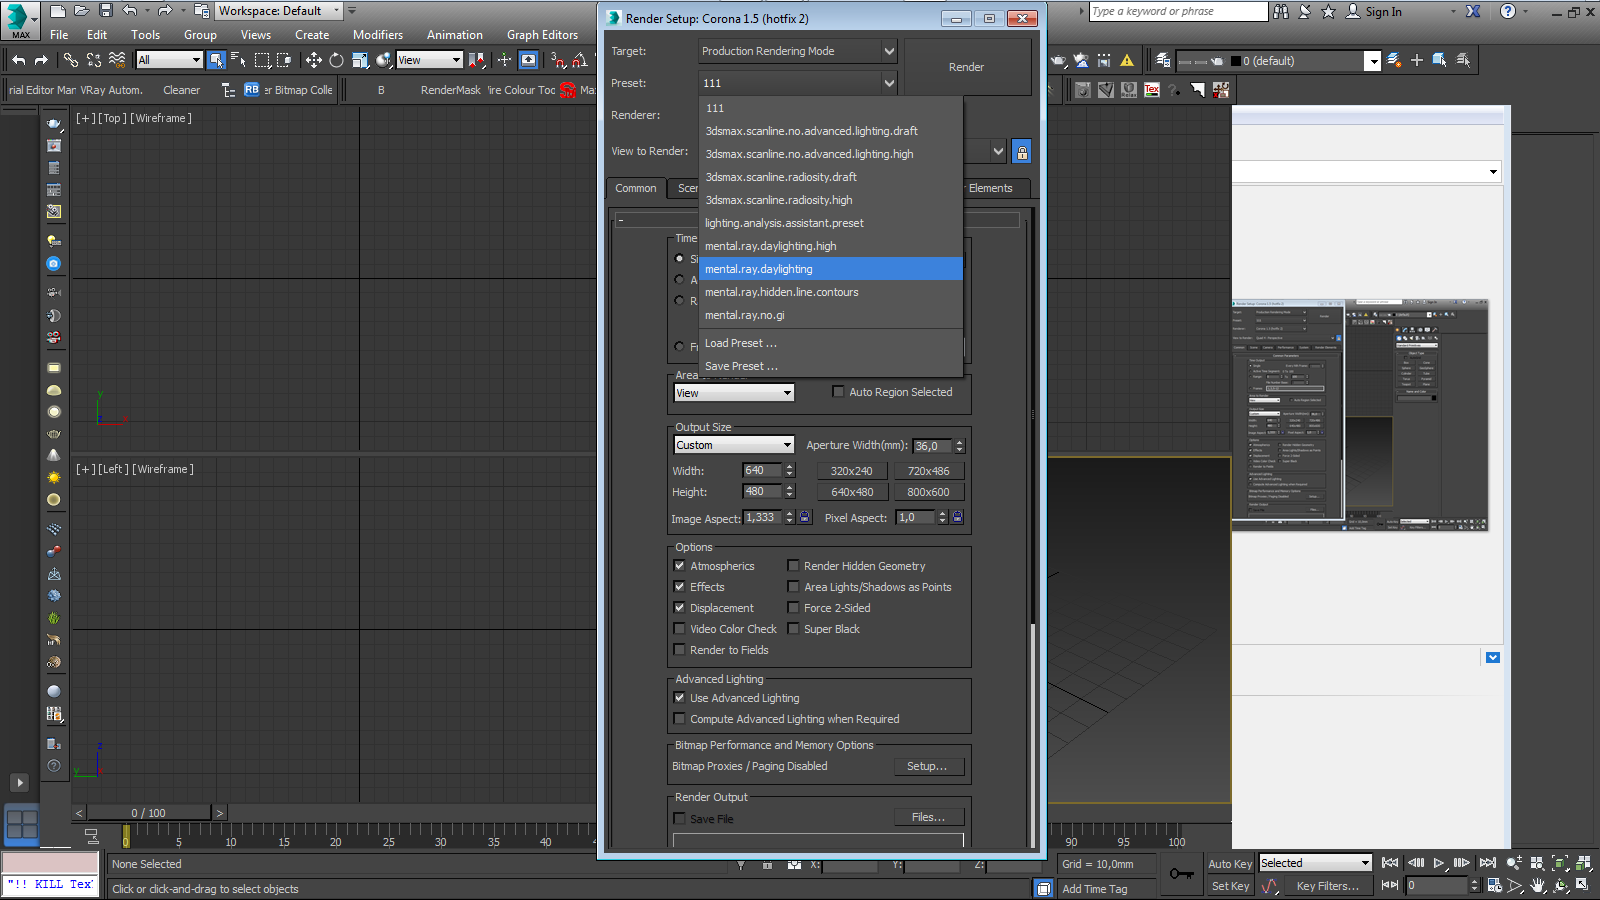Collapse the Preset dropdown arrow
Image resolution: width=1600 pixels, height=900 pixels.
point(889,83)
